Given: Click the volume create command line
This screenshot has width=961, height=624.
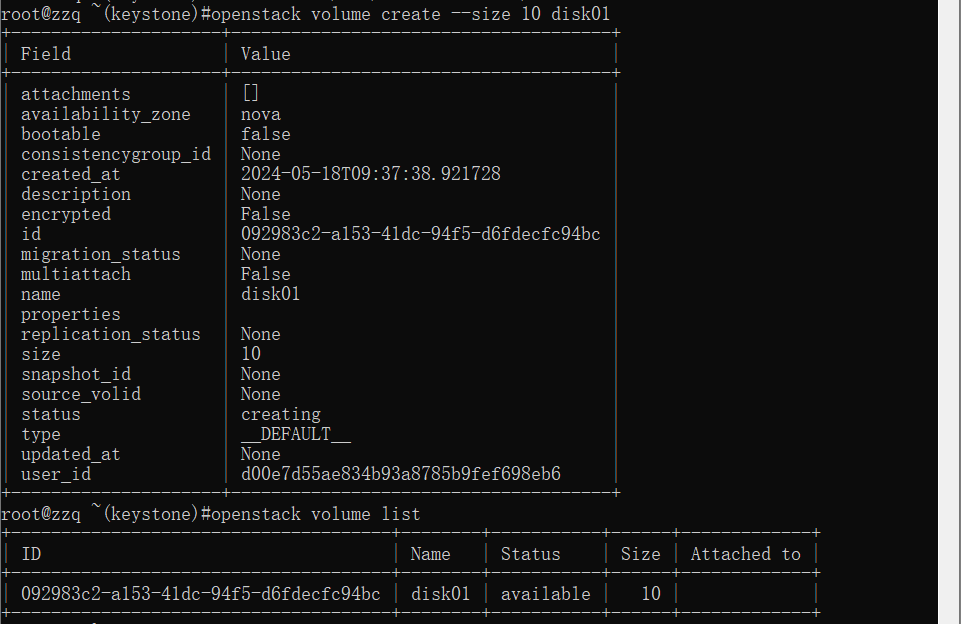Looking at the screenshot, I should tap(305, 13).
